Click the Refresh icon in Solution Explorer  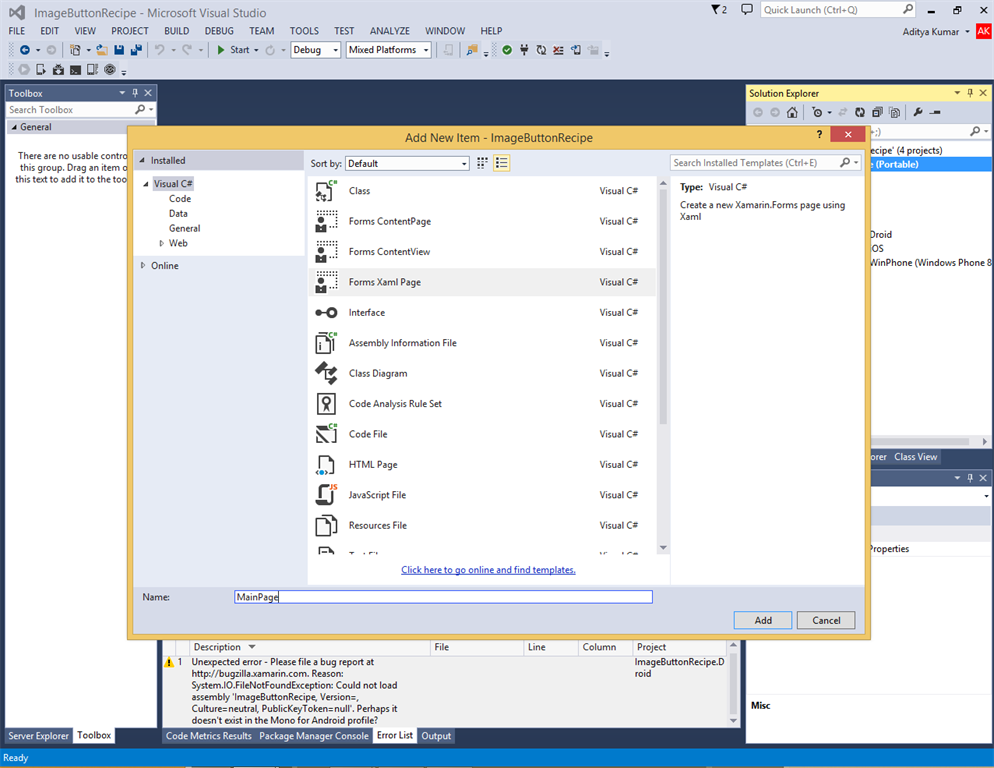pos(860,112)
